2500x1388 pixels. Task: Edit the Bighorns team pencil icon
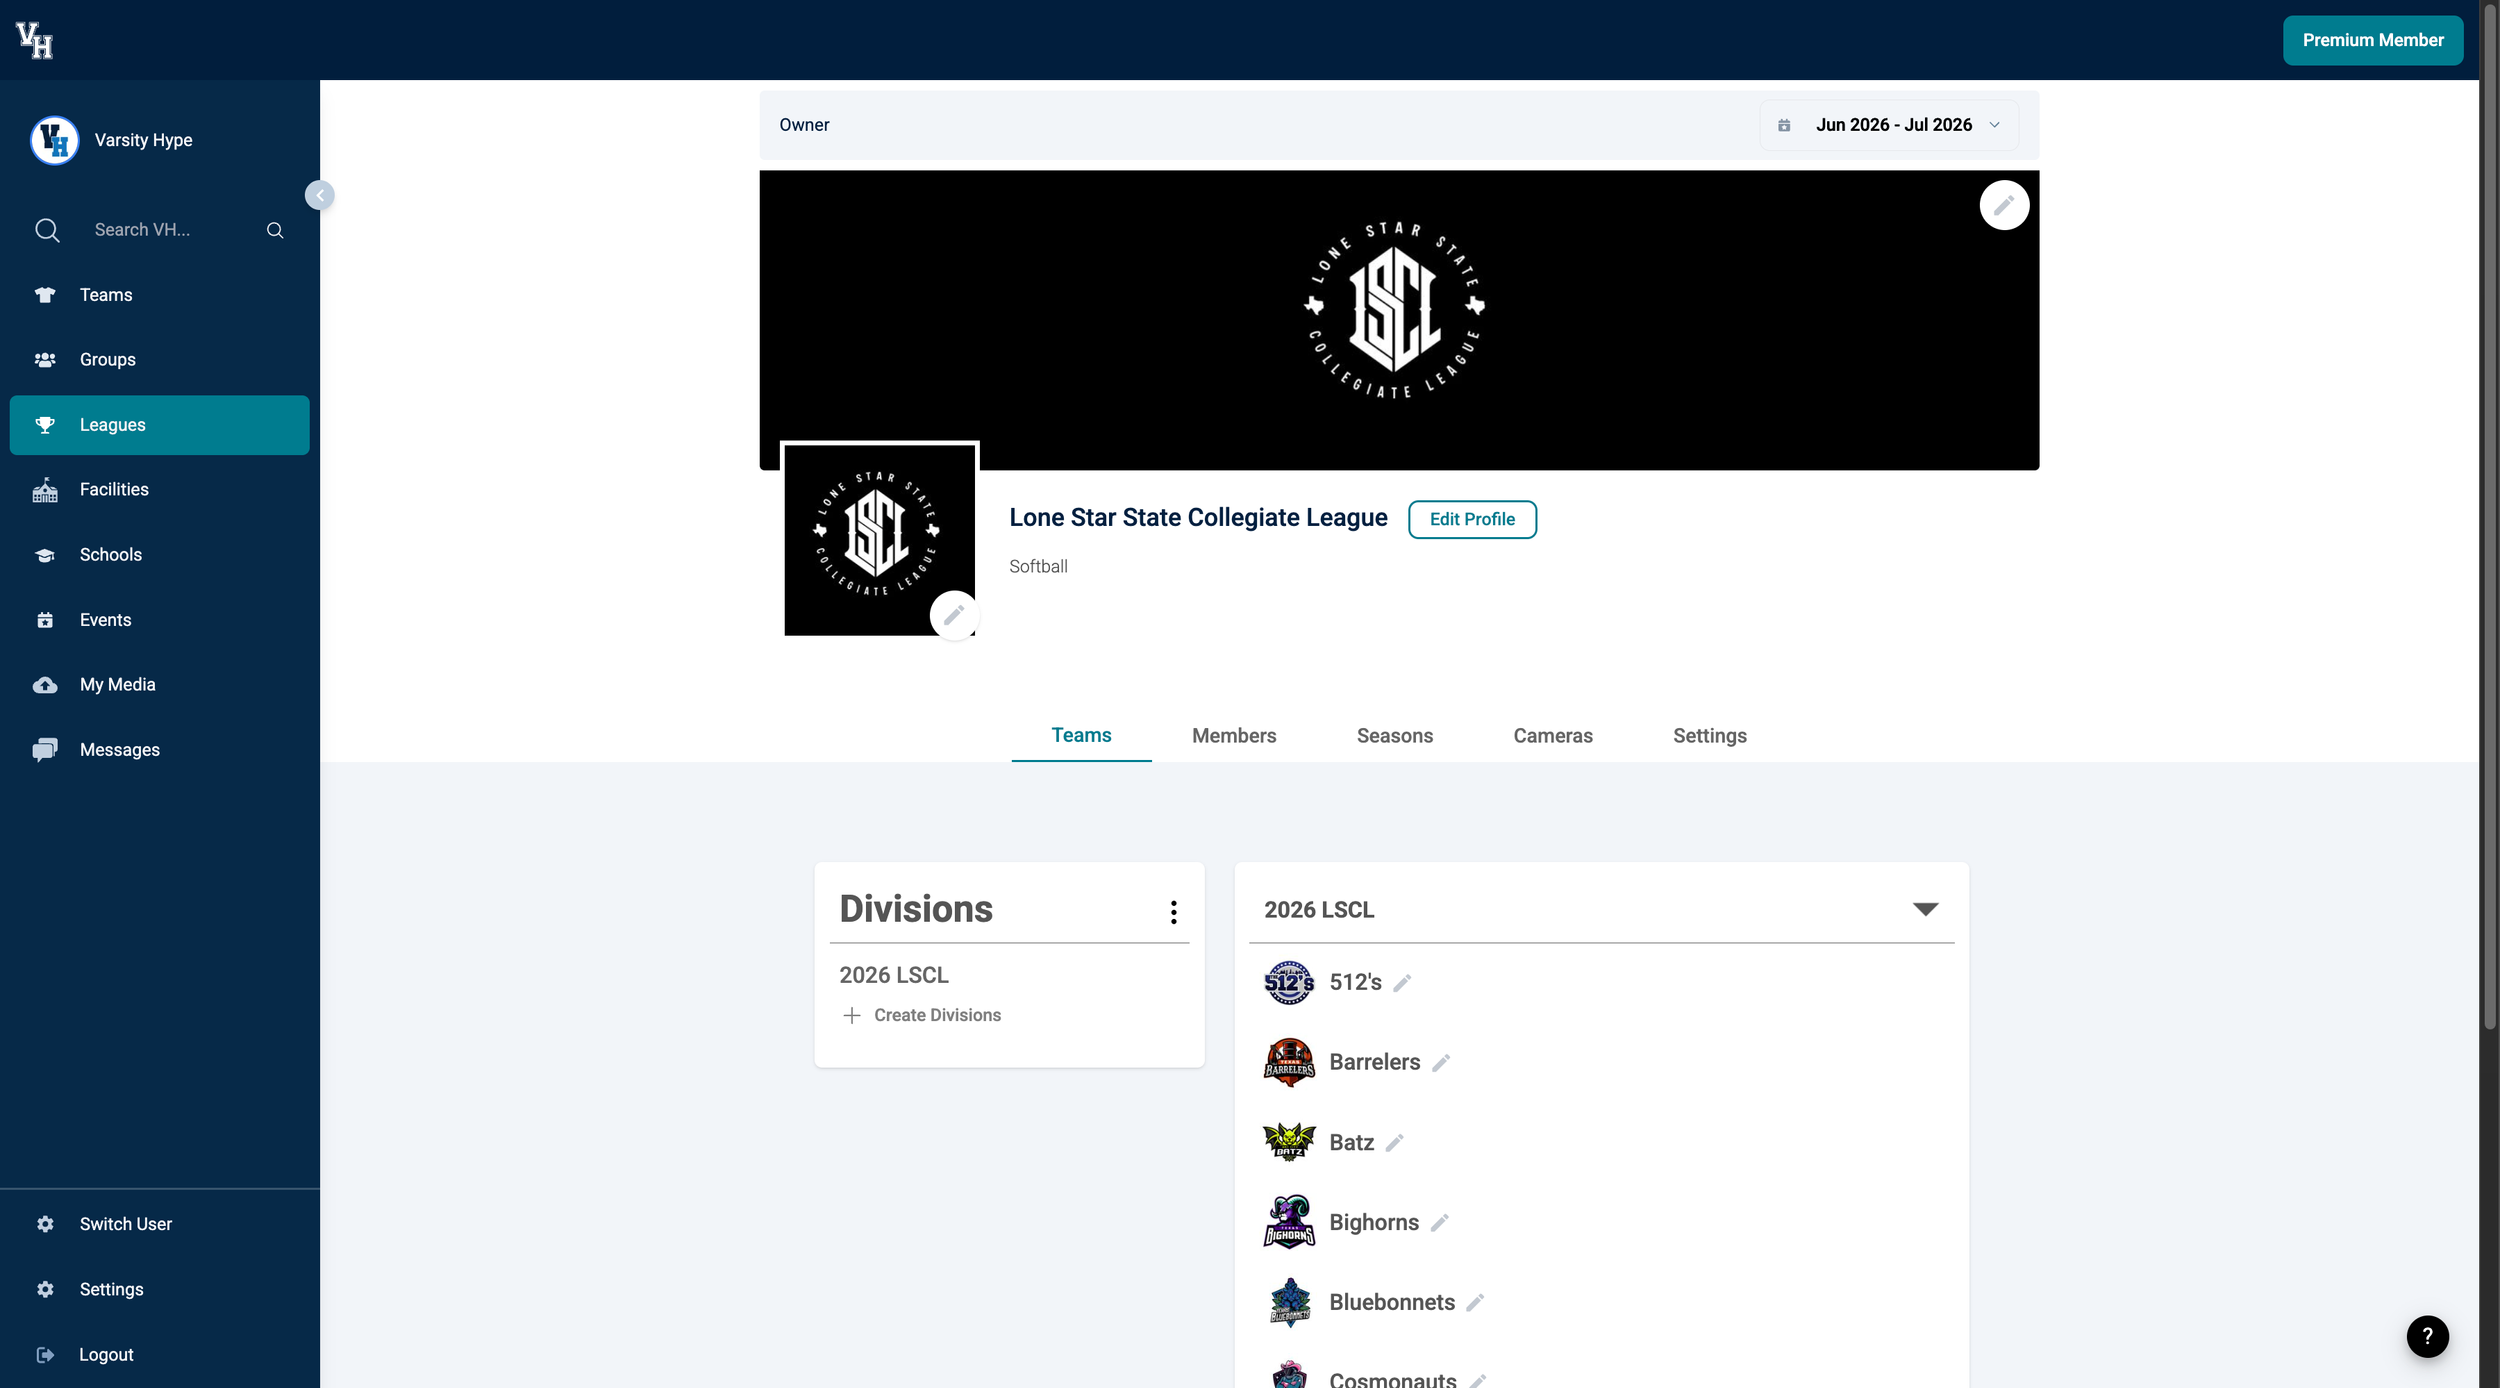[x=1440, y=1223]
